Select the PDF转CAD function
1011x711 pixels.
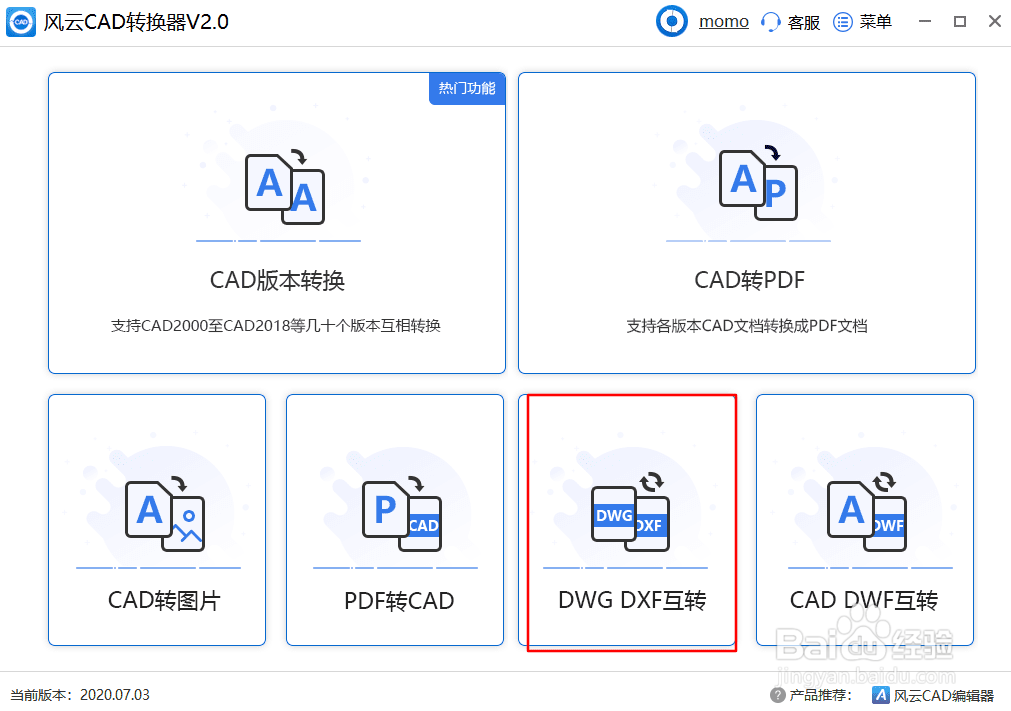pos(394,520)
